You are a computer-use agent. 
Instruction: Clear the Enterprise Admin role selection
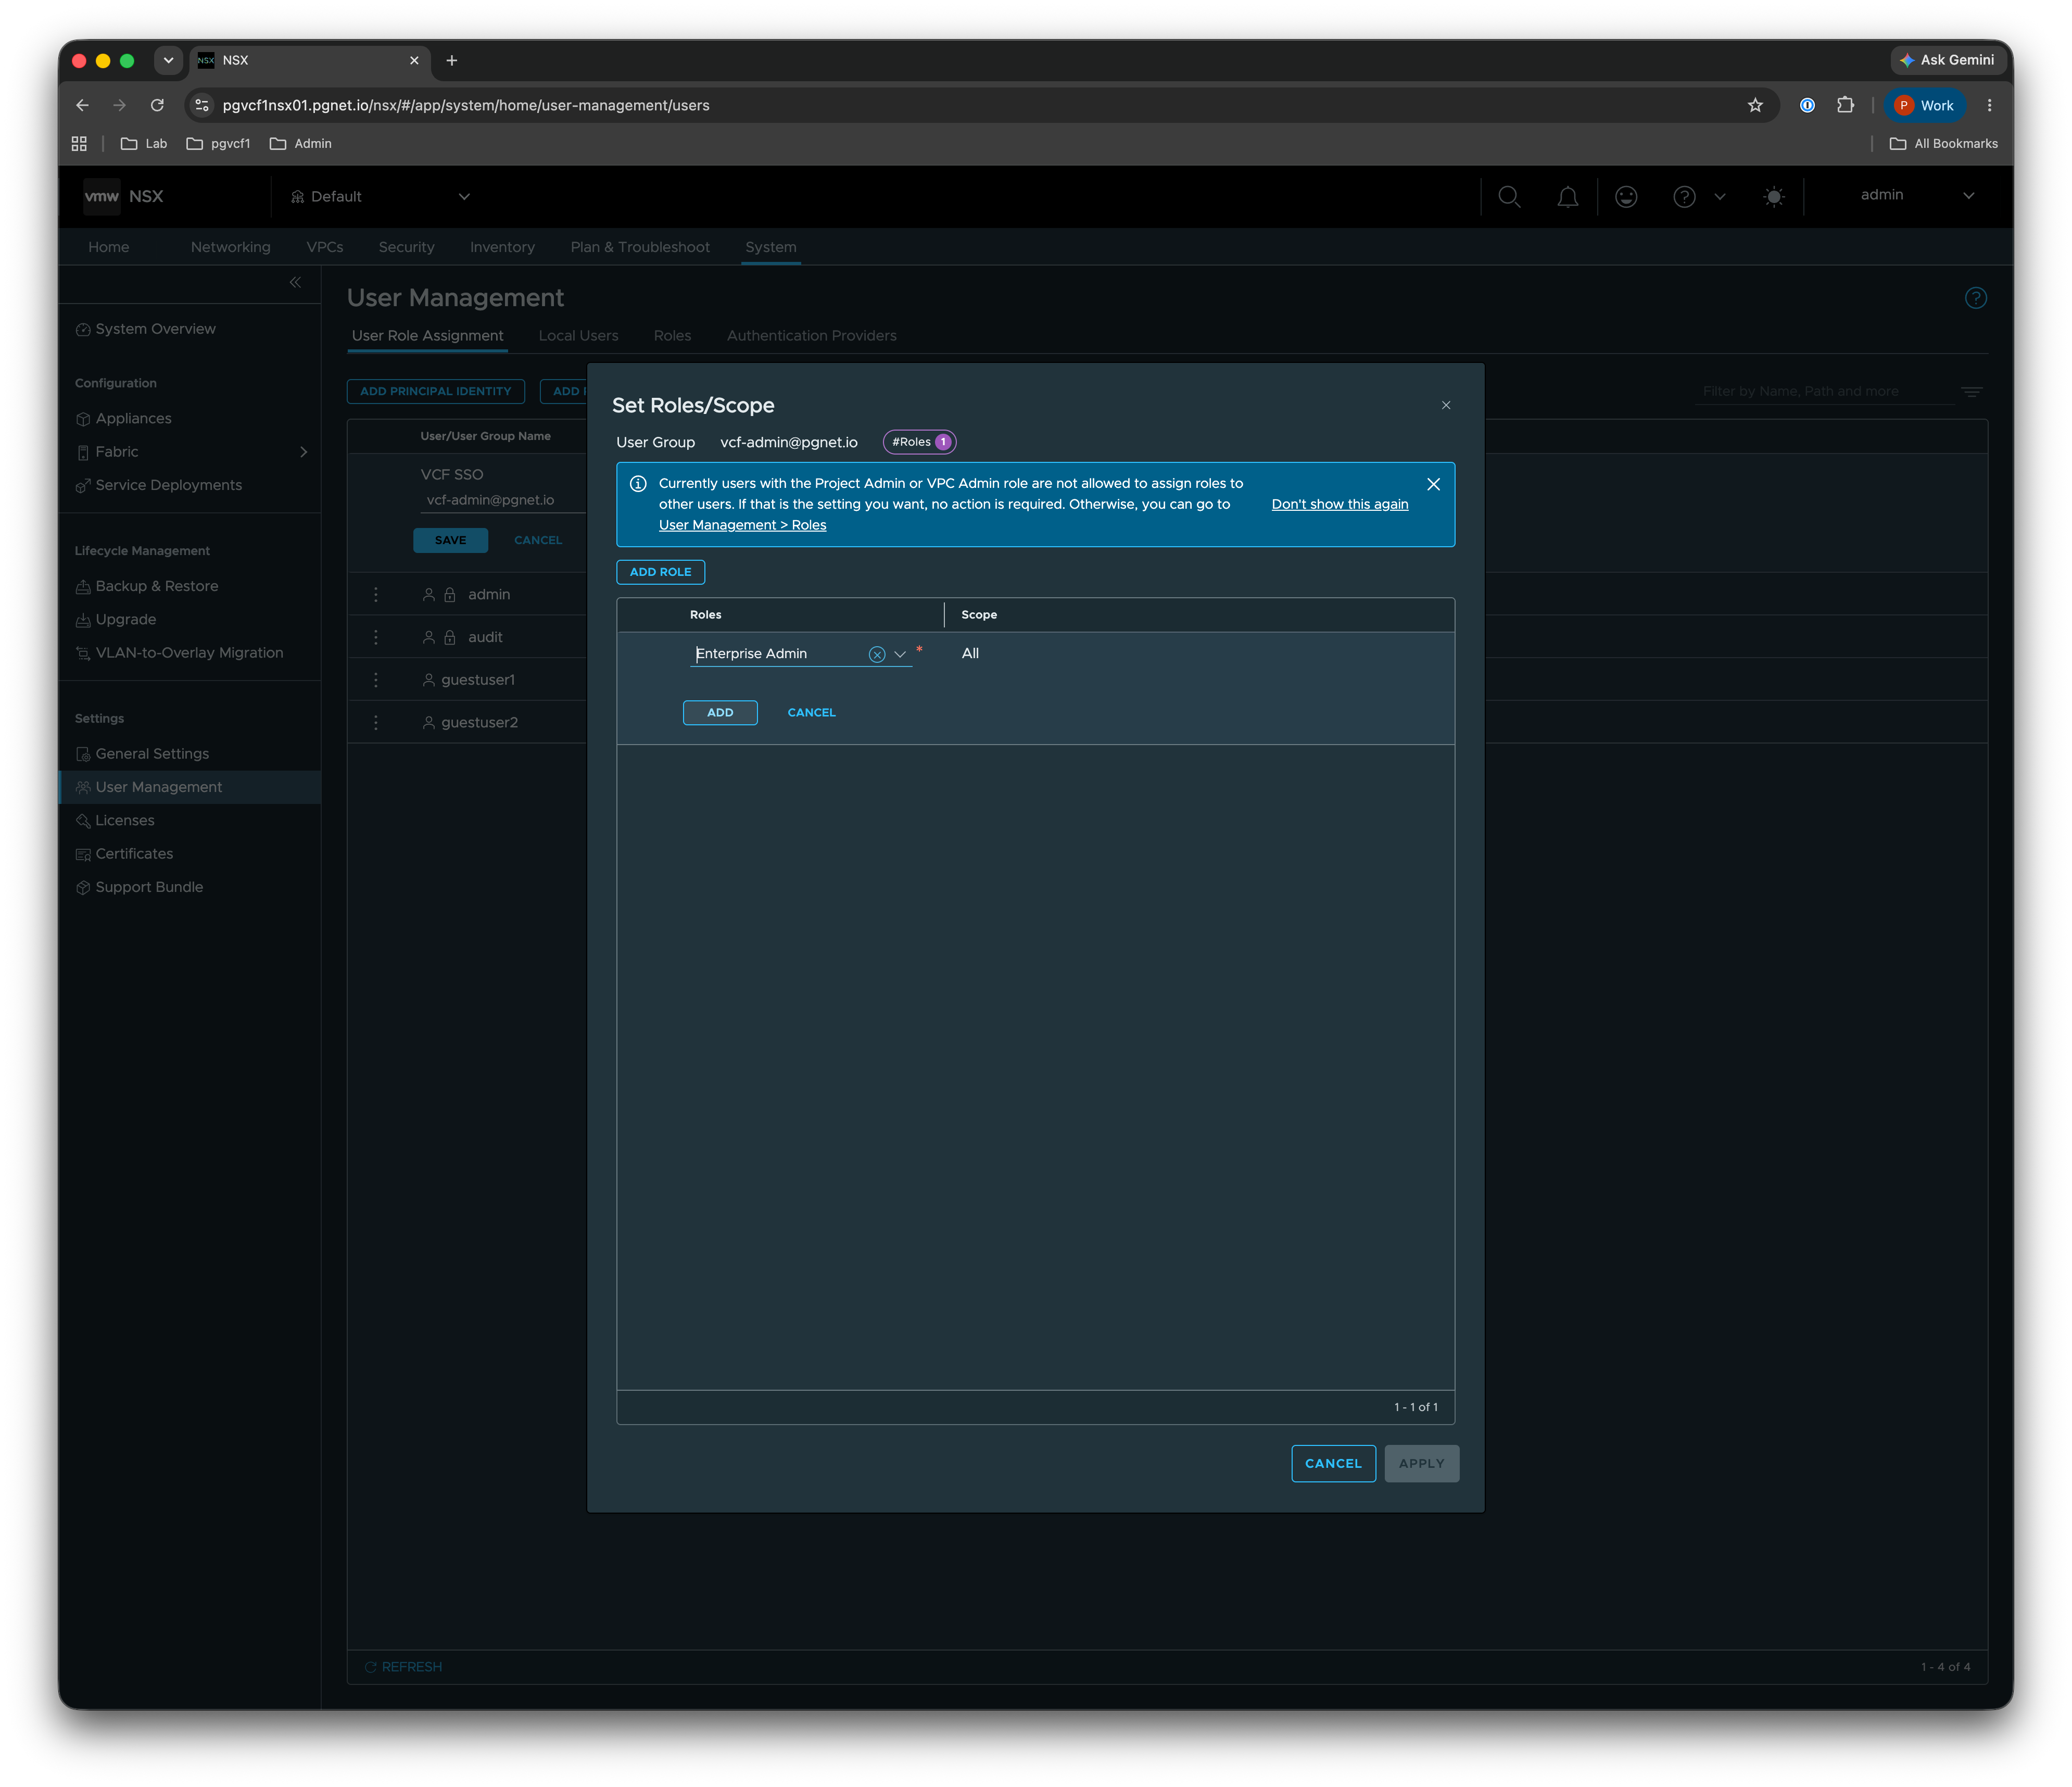pos(876,654)
